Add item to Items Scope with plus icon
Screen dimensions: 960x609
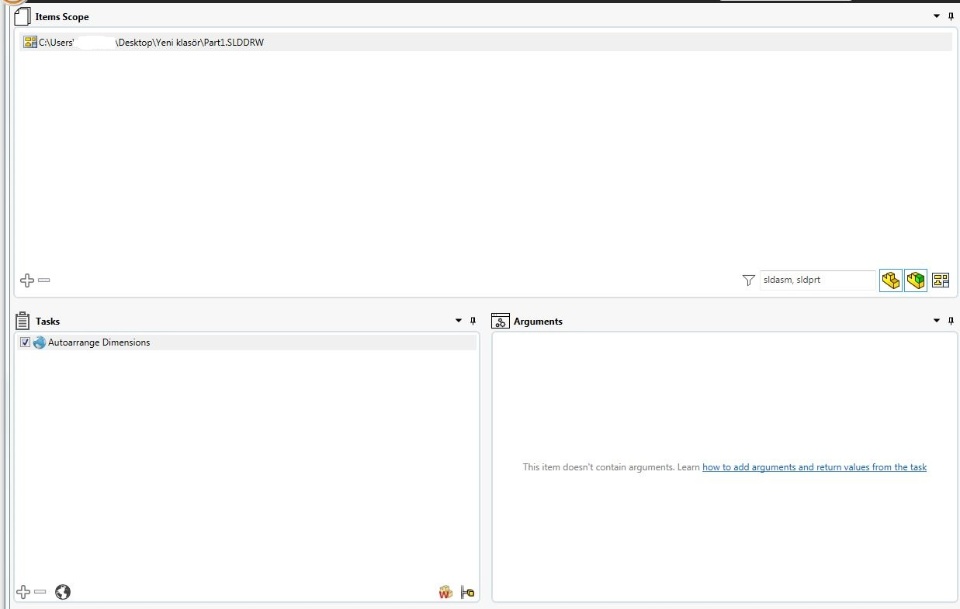click(x=27, y=280)
